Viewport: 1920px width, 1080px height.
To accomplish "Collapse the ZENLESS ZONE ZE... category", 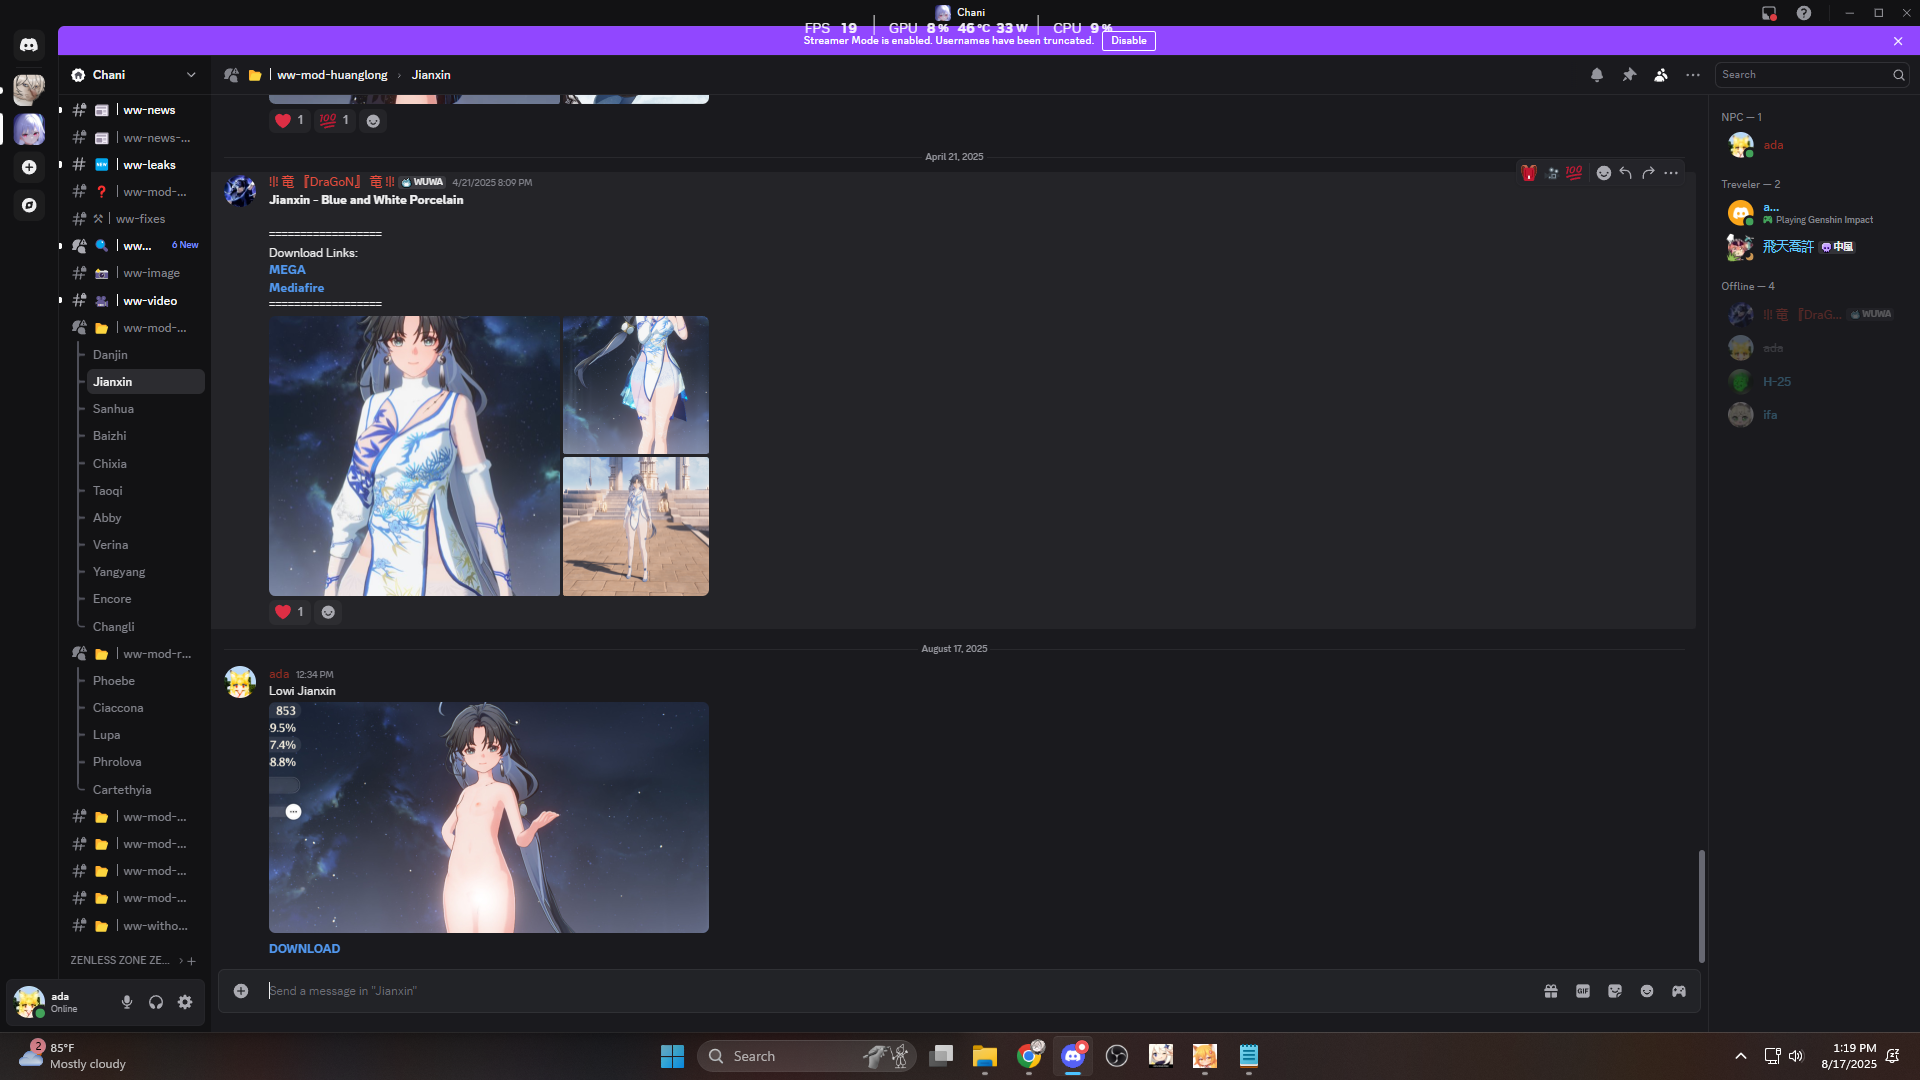I will tap(120, 960).
